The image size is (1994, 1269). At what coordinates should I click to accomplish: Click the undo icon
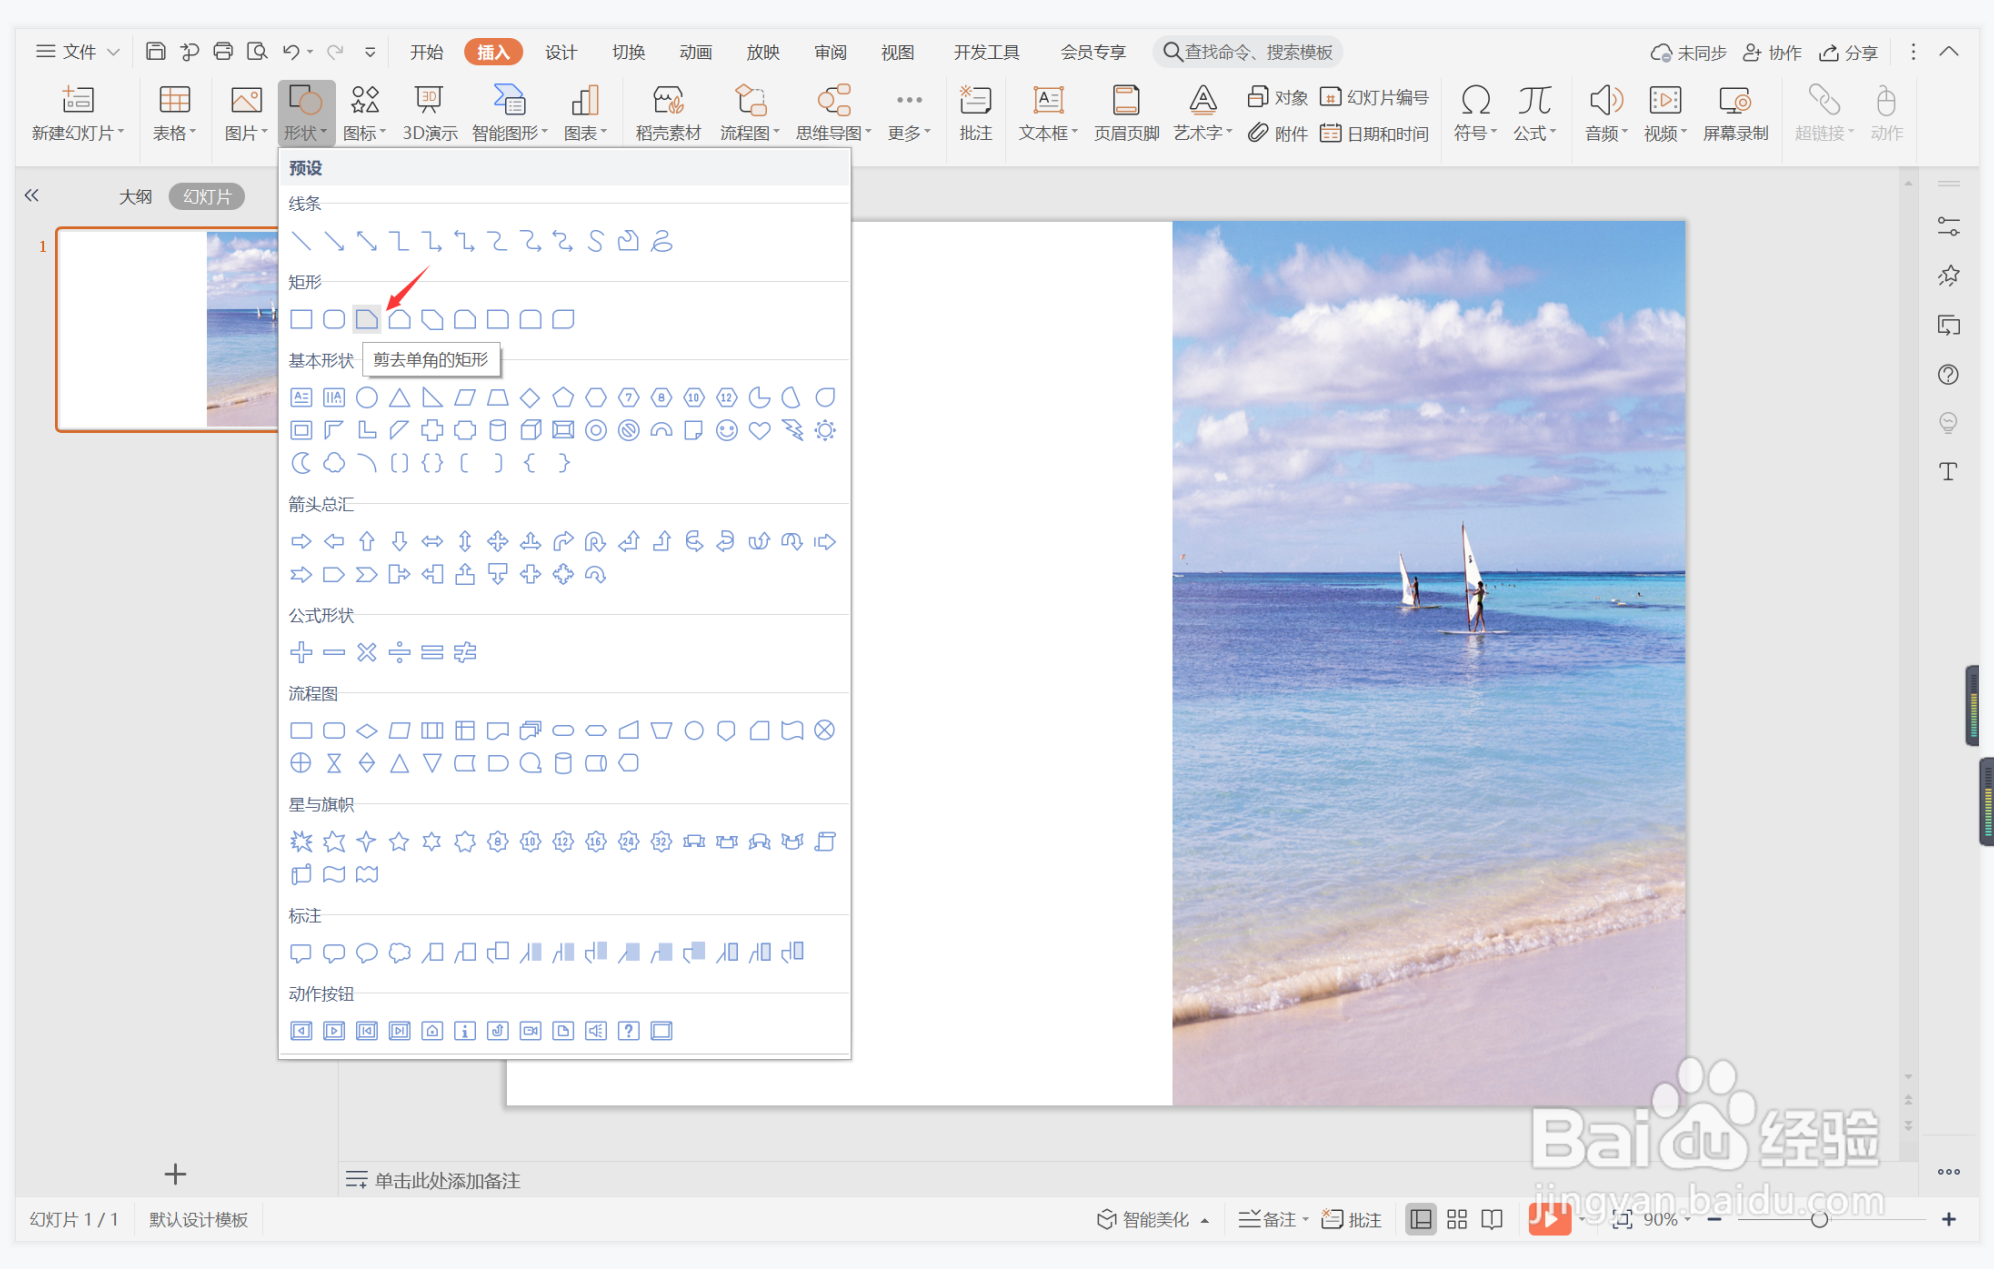tap(291, 51)
